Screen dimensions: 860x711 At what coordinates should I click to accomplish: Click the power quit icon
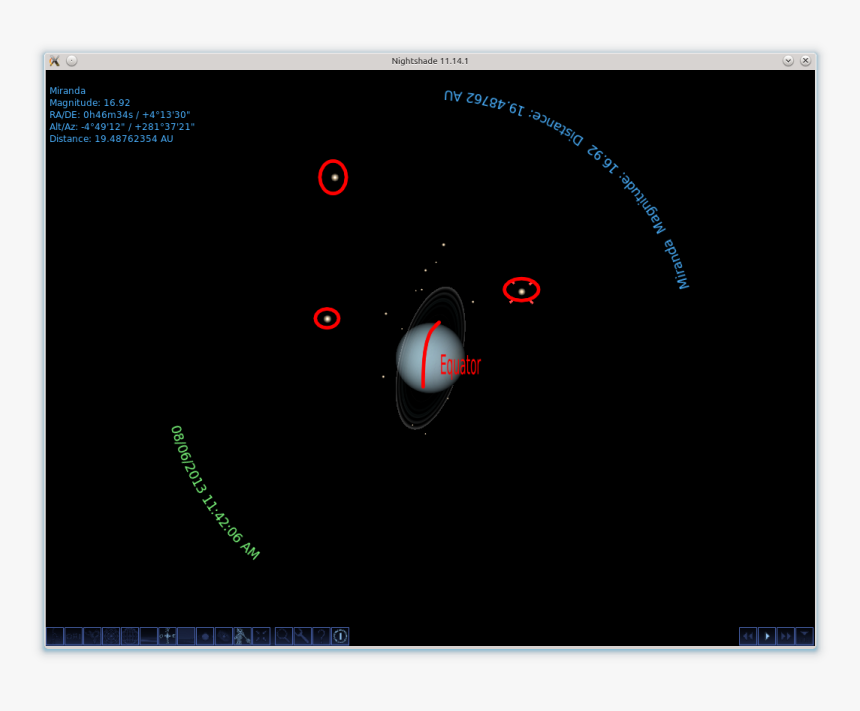[340, 635]
